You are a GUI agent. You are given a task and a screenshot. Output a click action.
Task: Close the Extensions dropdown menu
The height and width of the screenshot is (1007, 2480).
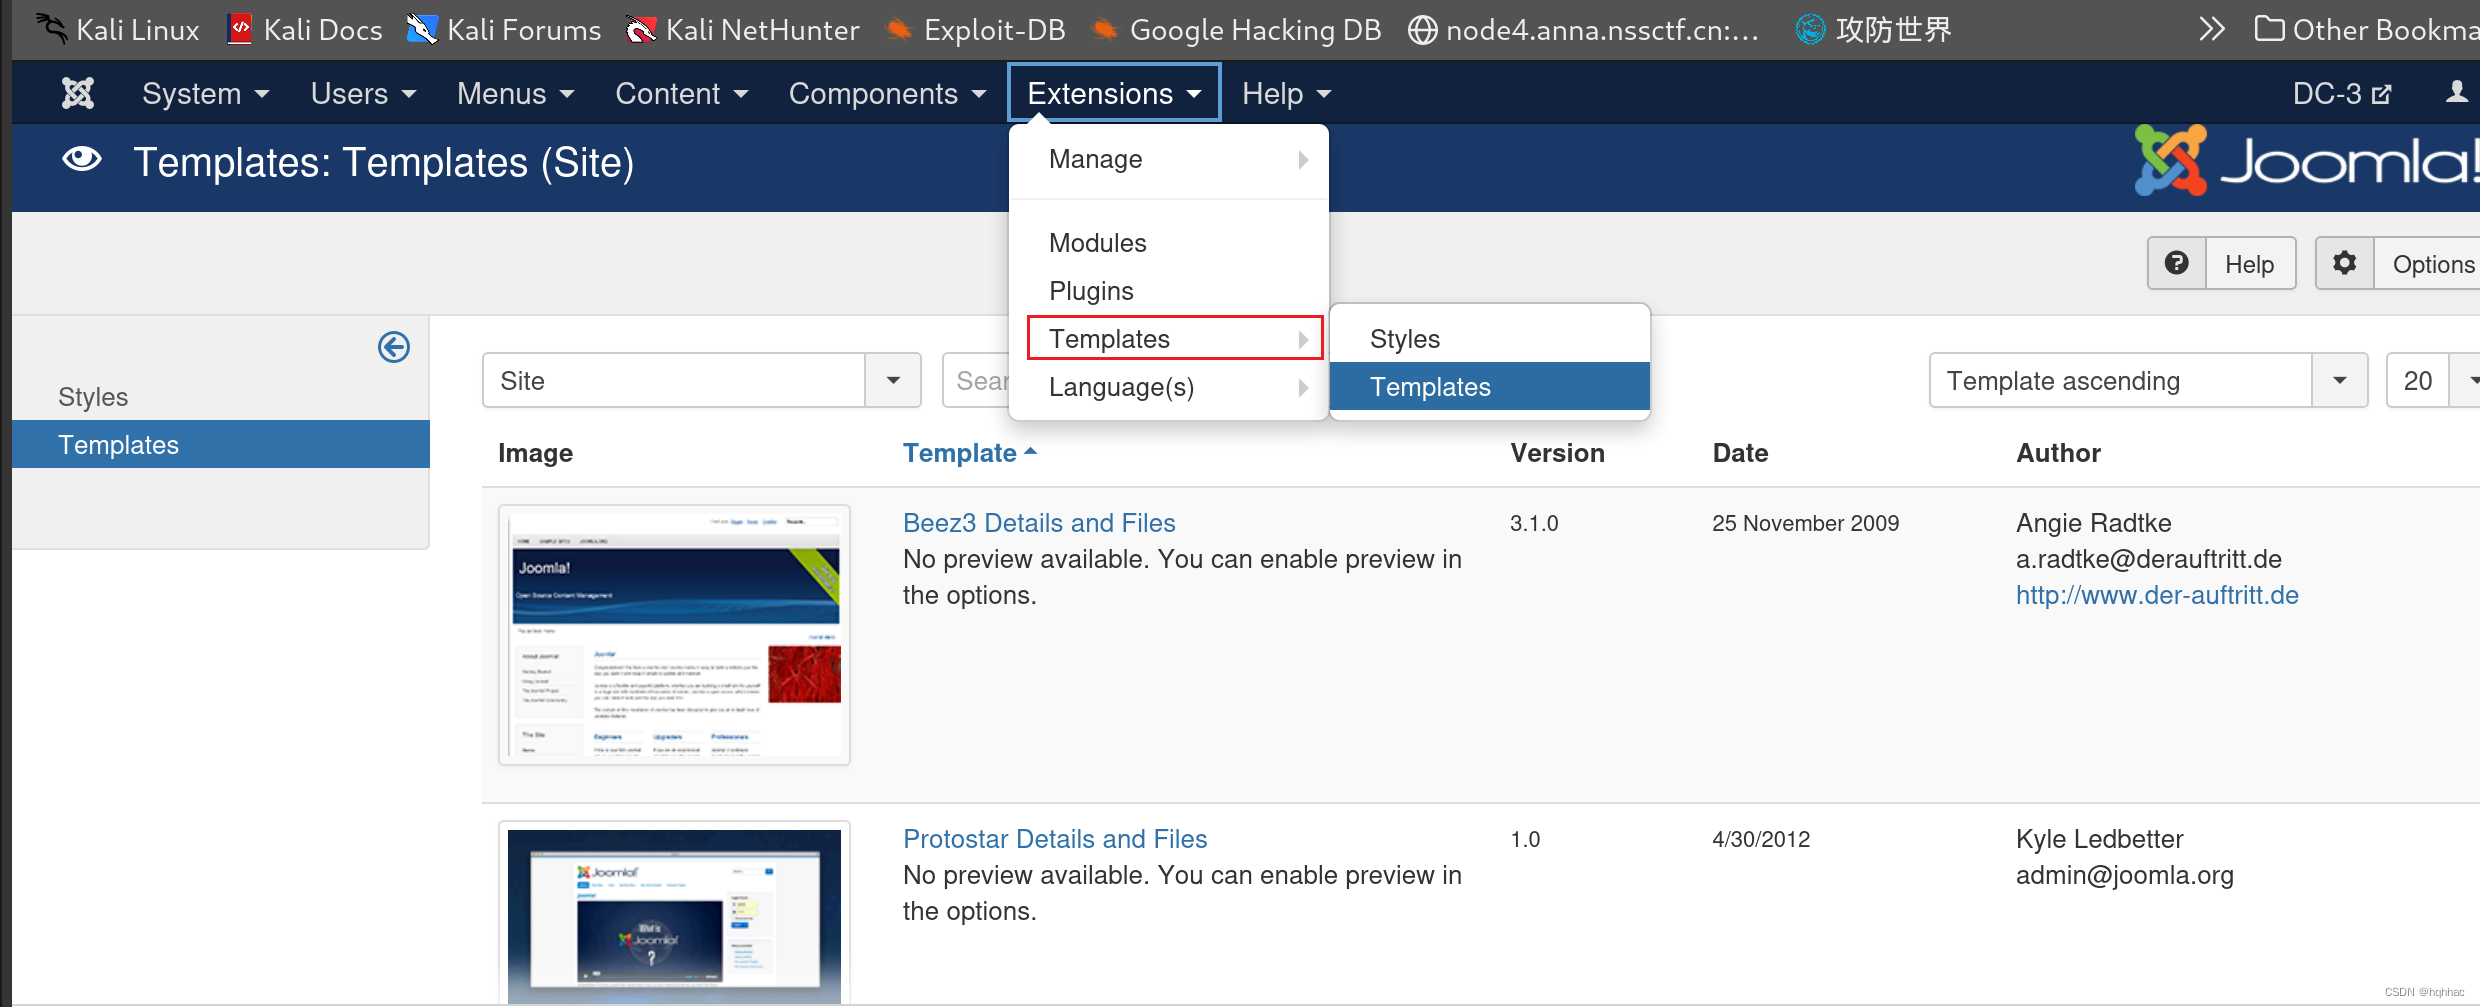[x=1114, y=93]
